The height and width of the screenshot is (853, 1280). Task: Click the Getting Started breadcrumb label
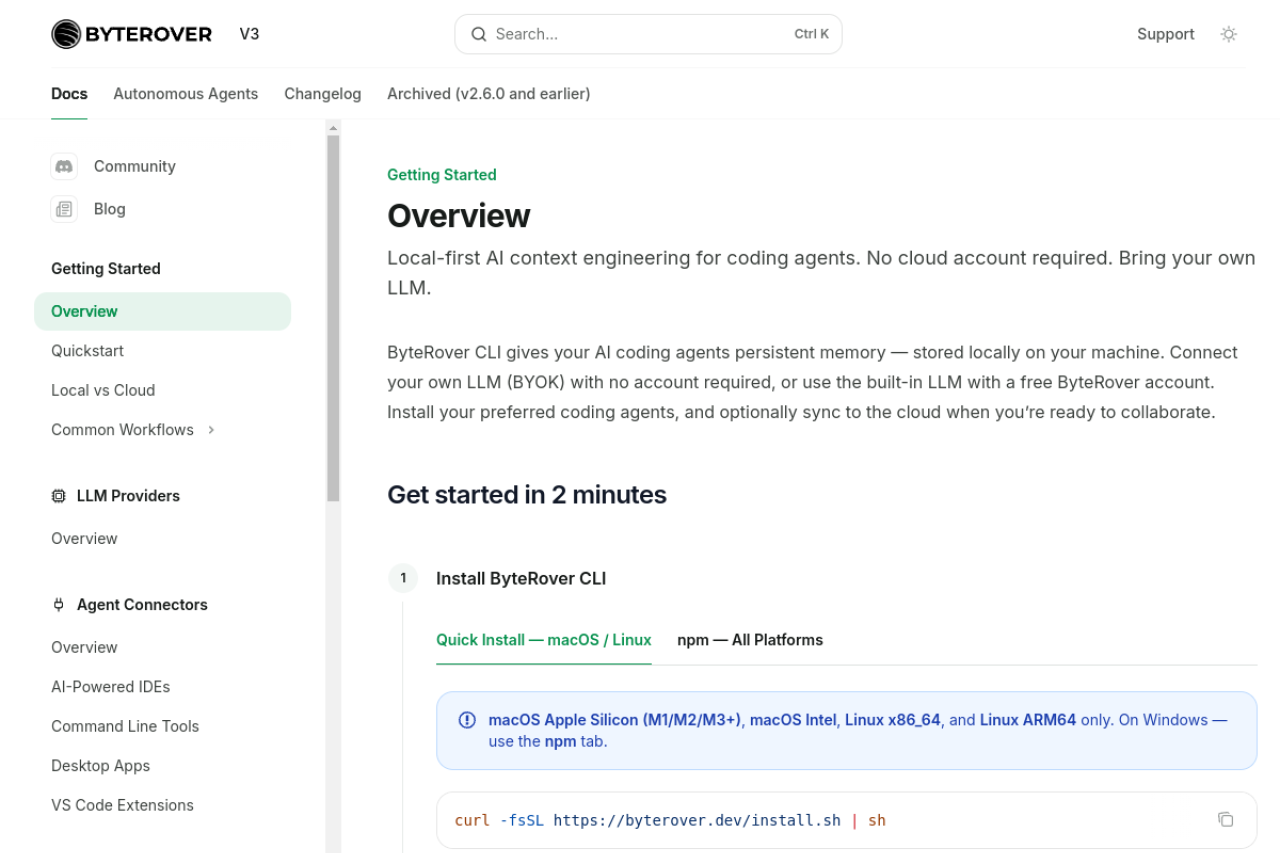442,175
